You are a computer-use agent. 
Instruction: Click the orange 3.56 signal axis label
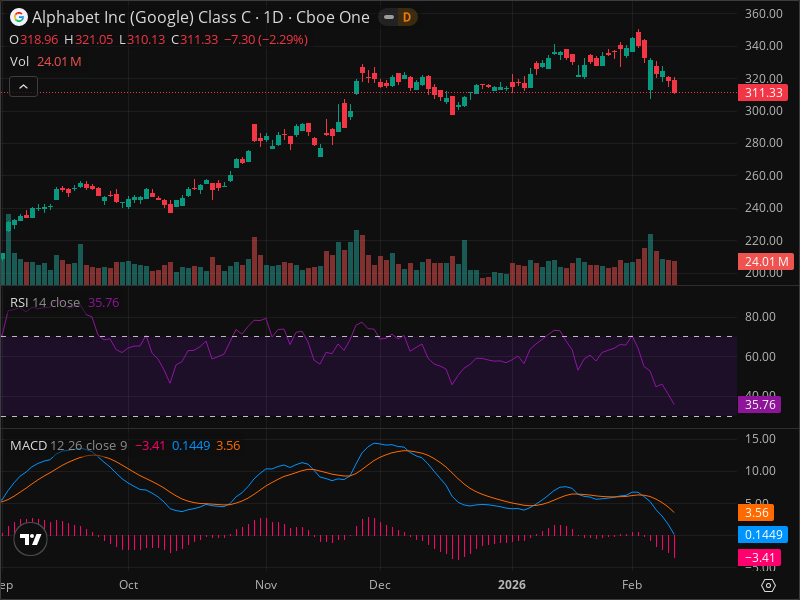756,512
